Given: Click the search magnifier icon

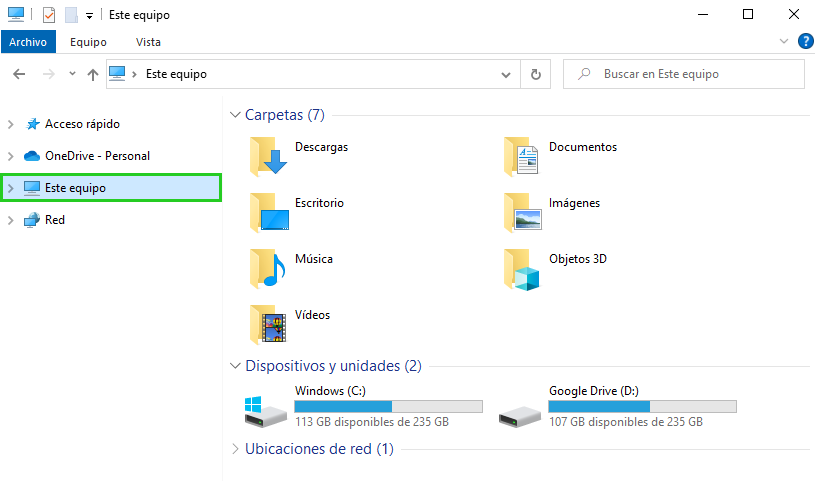Looking at the screenshot, I should [x=584, y=74].
